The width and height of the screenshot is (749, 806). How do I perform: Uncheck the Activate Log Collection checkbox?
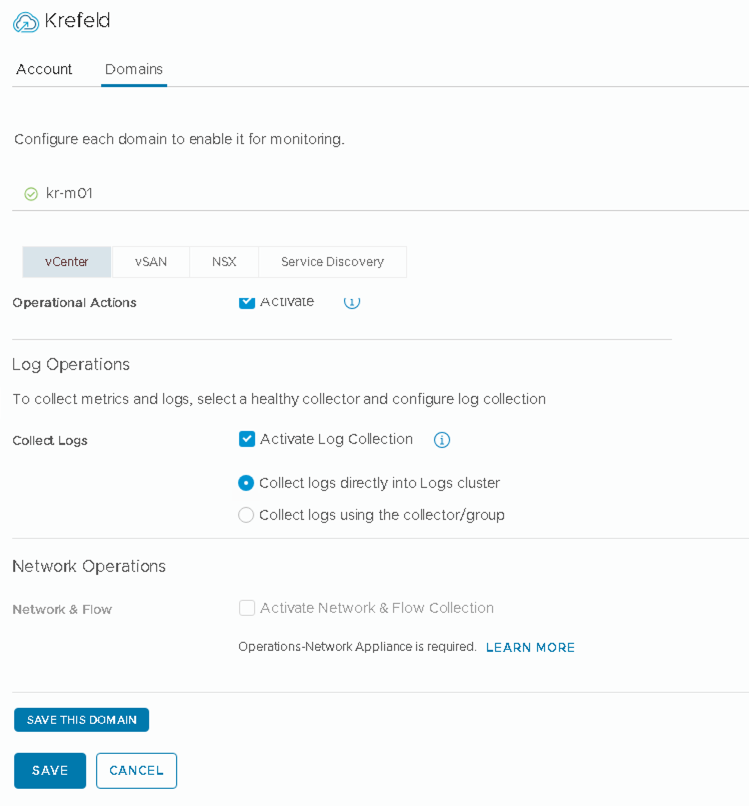coord(247,439)
